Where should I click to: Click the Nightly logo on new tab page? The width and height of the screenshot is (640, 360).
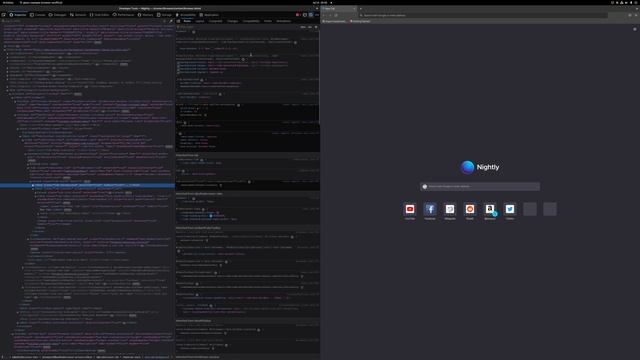[480, 167]
